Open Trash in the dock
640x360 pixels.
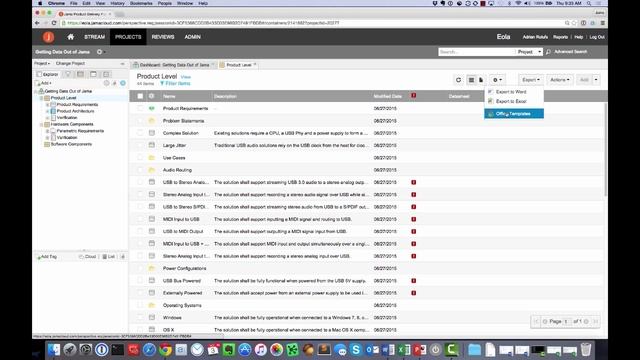(x=586, y=350)
